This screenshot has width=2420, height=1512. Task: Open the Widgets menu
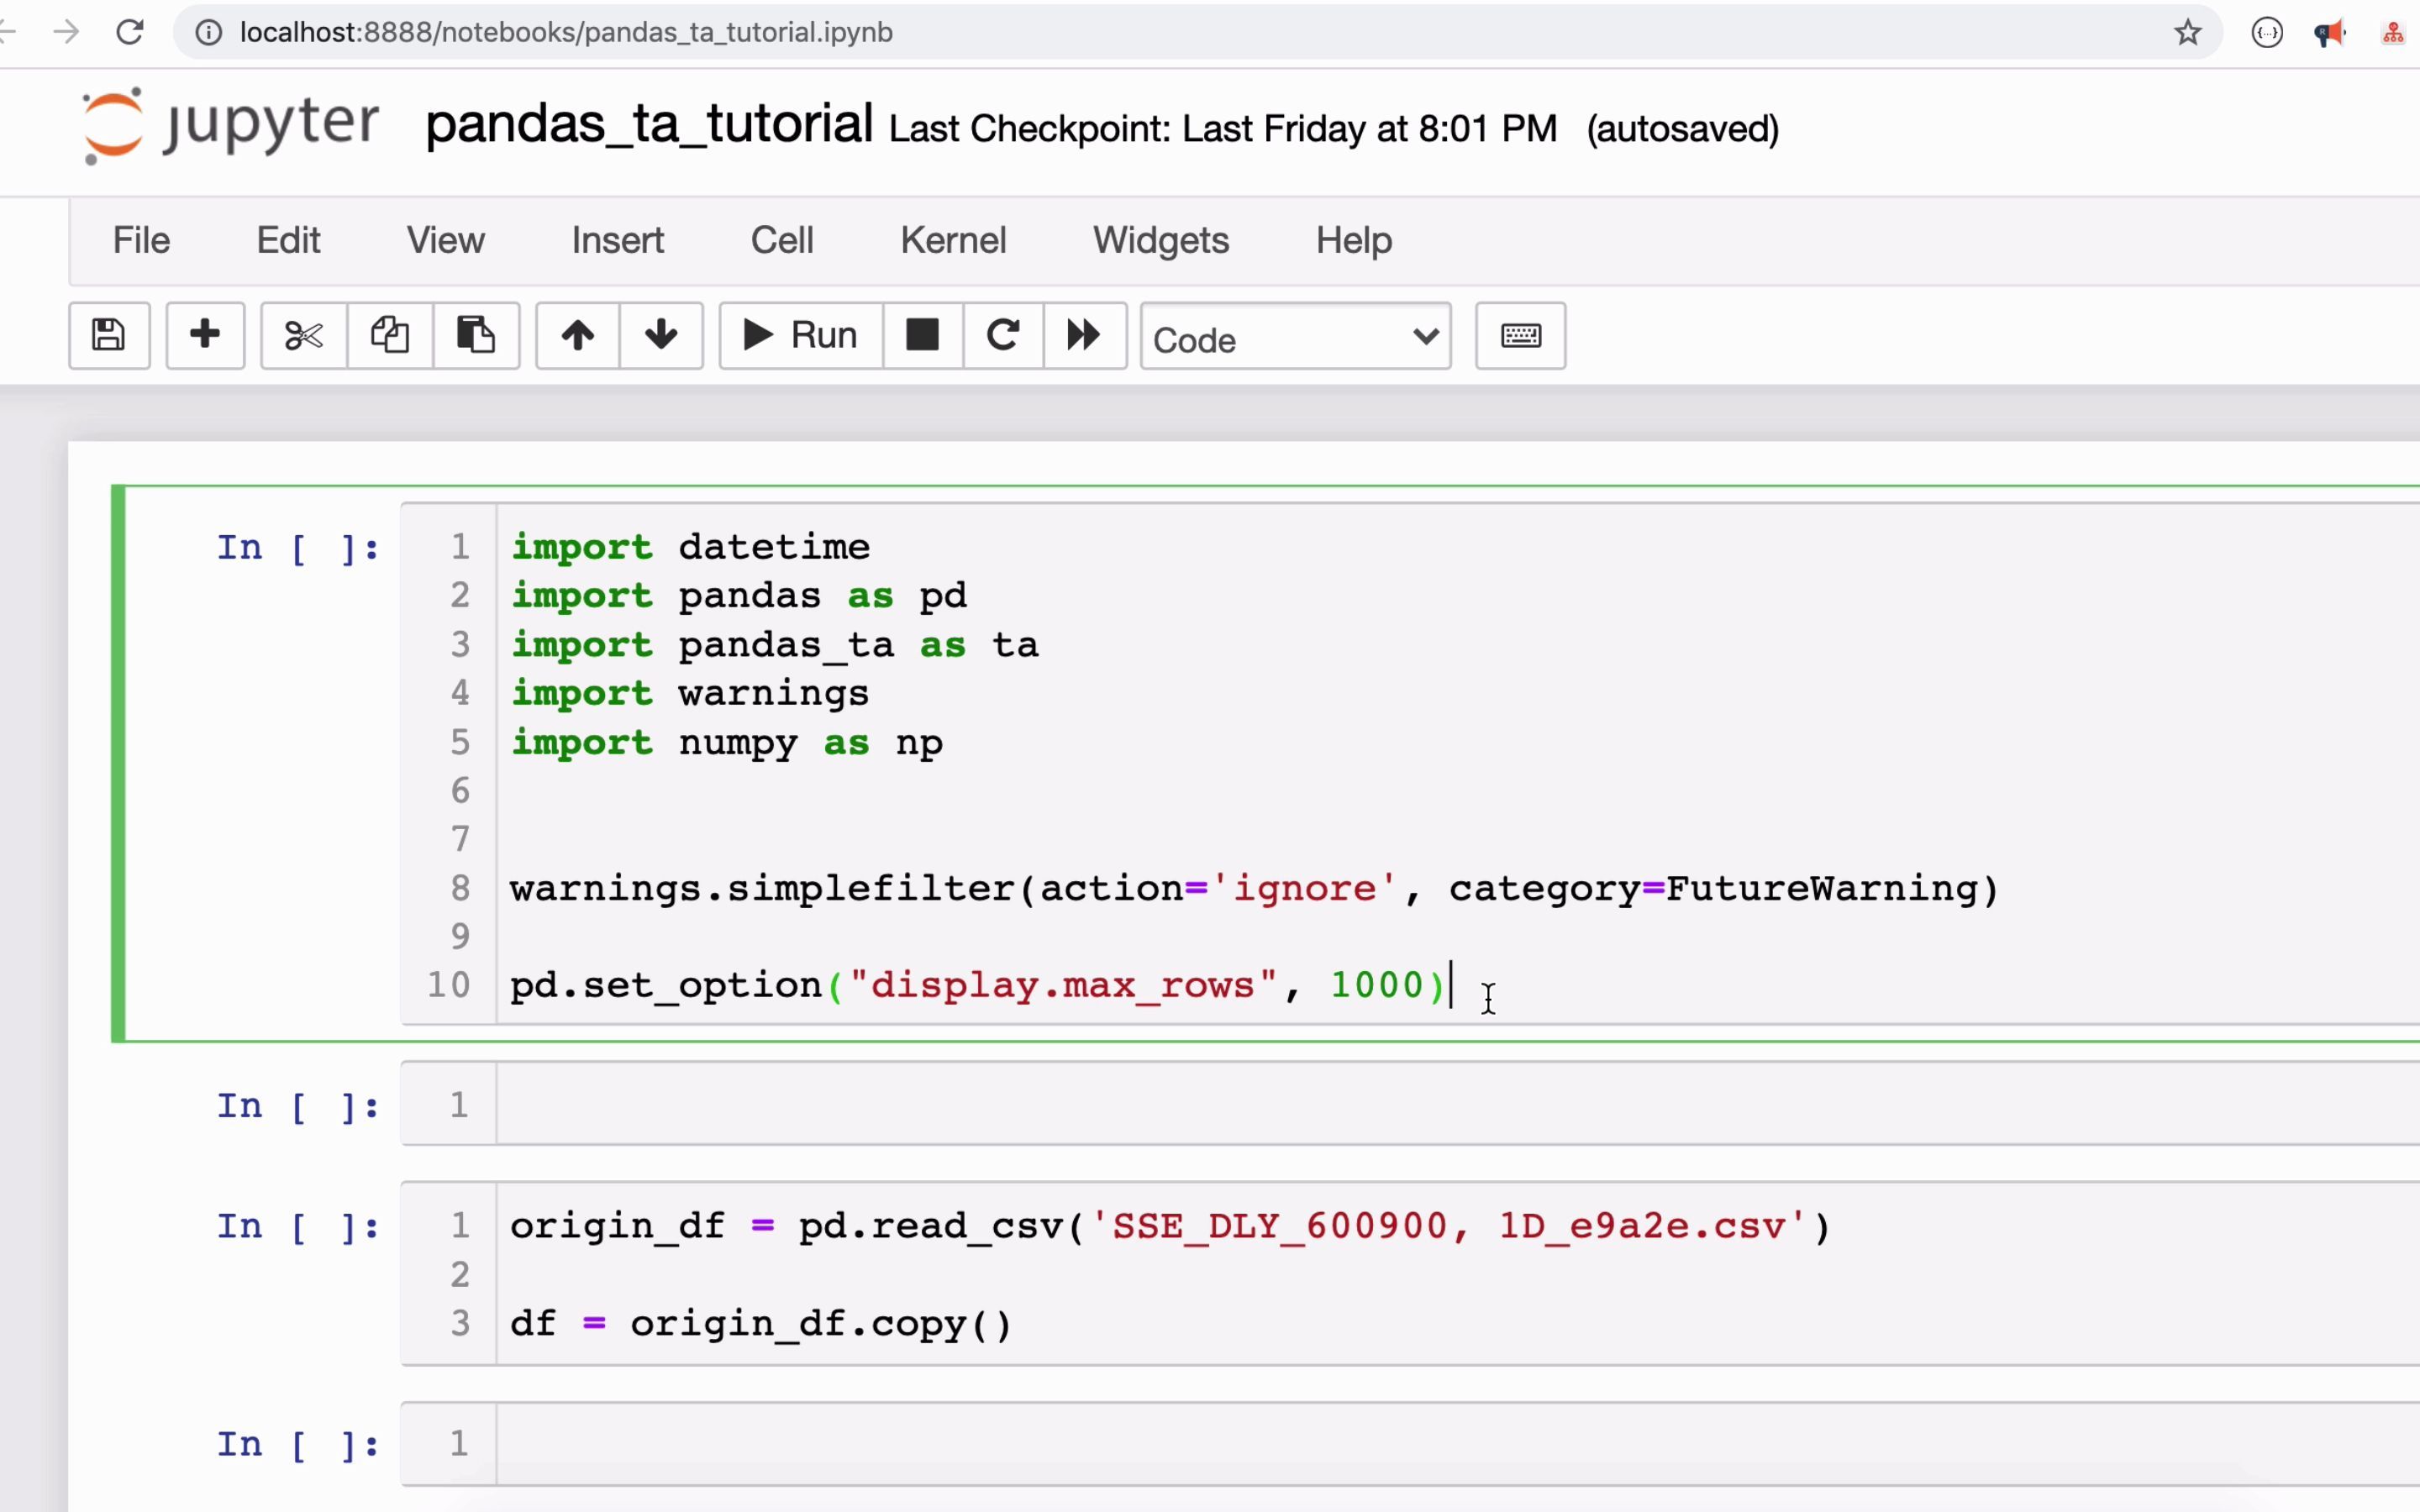1160,240
